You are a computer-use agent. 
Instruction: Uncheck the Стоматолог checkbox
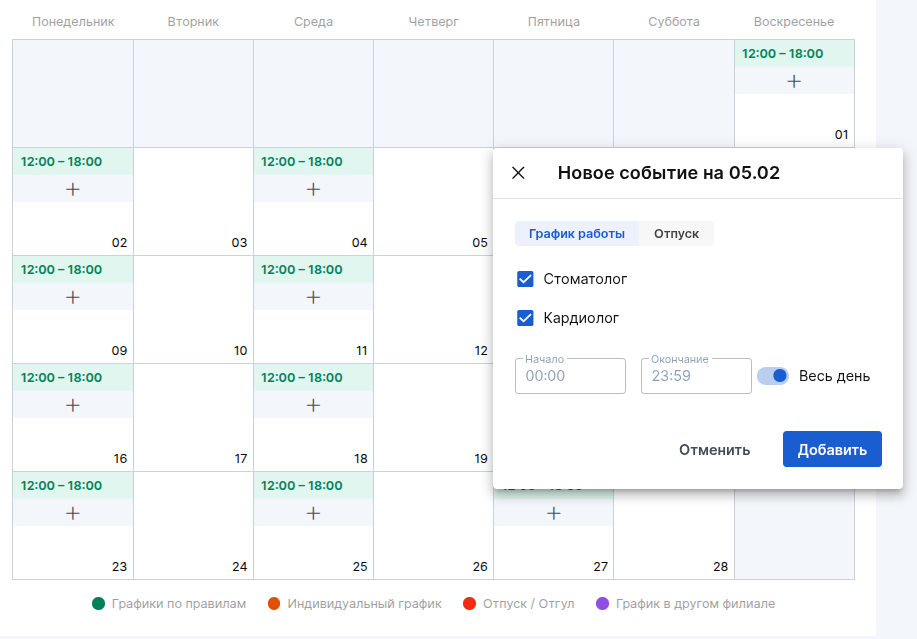pyautogui.click(x=525, y=279)
